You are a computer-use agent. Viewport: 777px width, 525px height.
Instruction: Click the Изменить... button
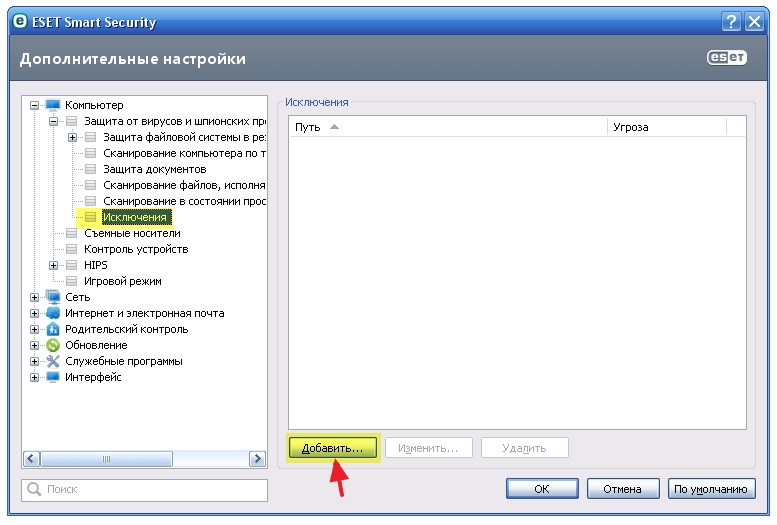429,448
